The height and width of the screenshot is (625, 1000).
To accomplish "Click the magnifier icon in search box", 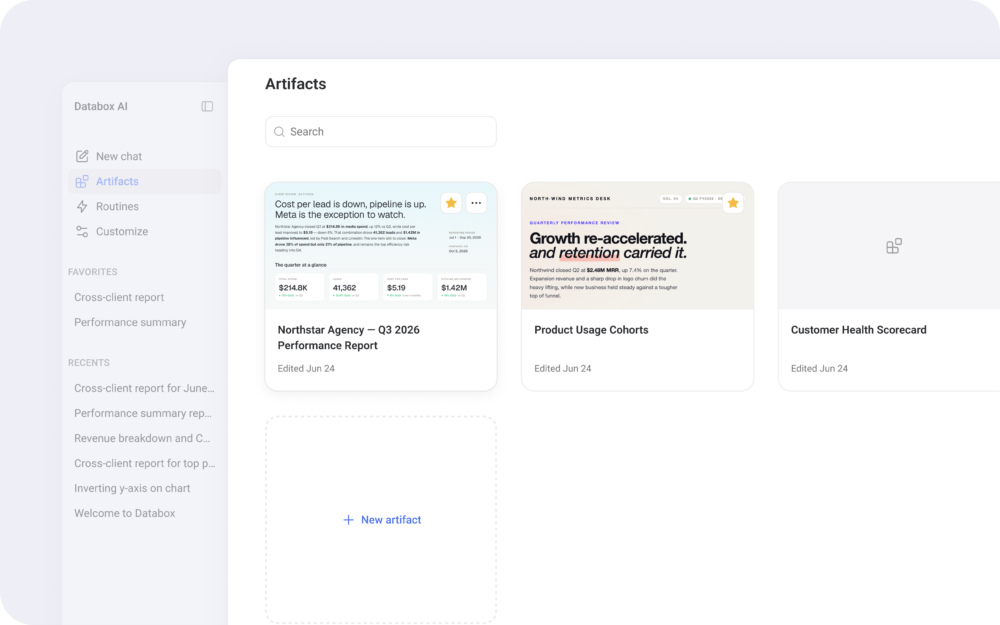I will [279, 132].
